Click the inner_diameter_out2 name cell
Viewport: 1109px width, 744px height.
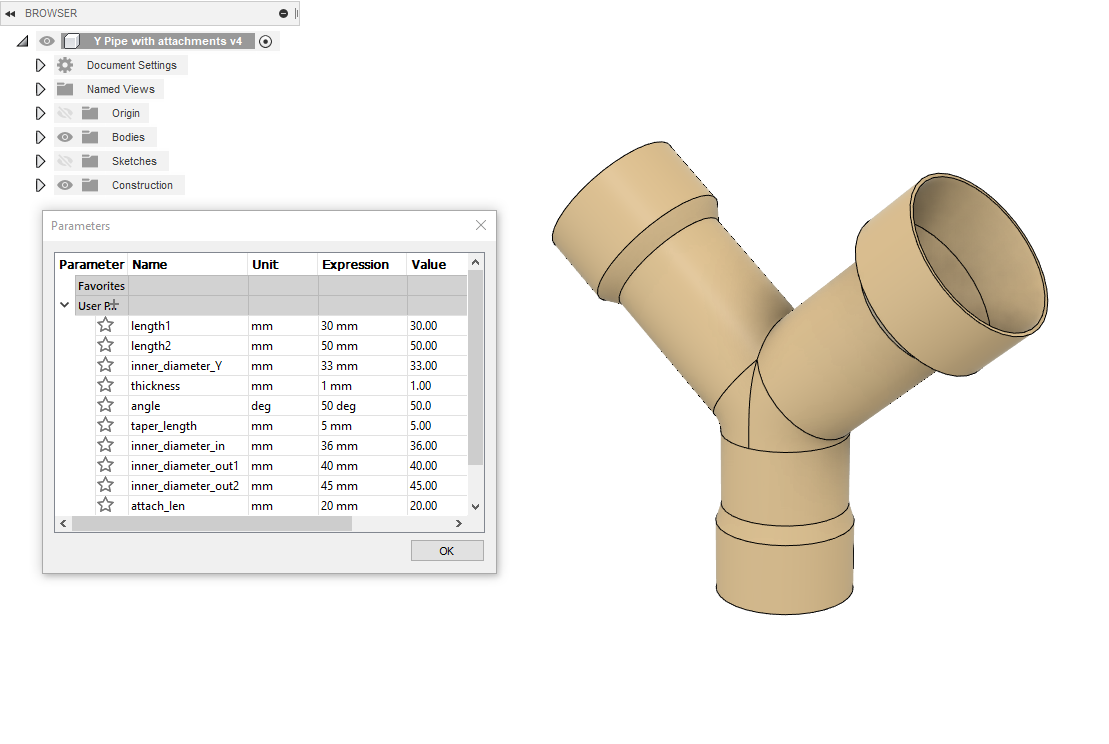pyautogui.click(x=187, y=486)
